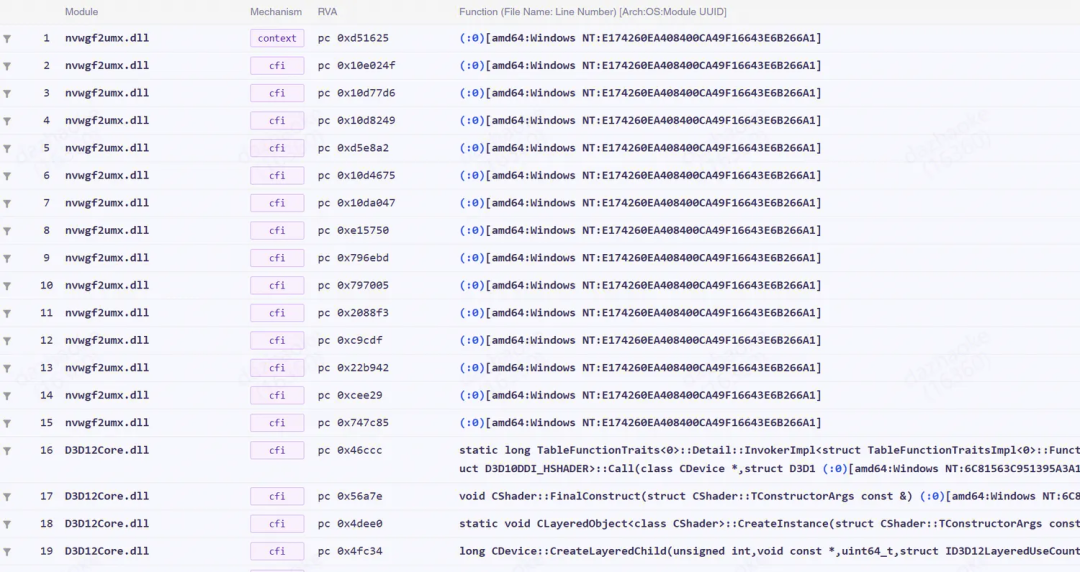Select RVA value pc 0x22b942

(x=353, y=367)
